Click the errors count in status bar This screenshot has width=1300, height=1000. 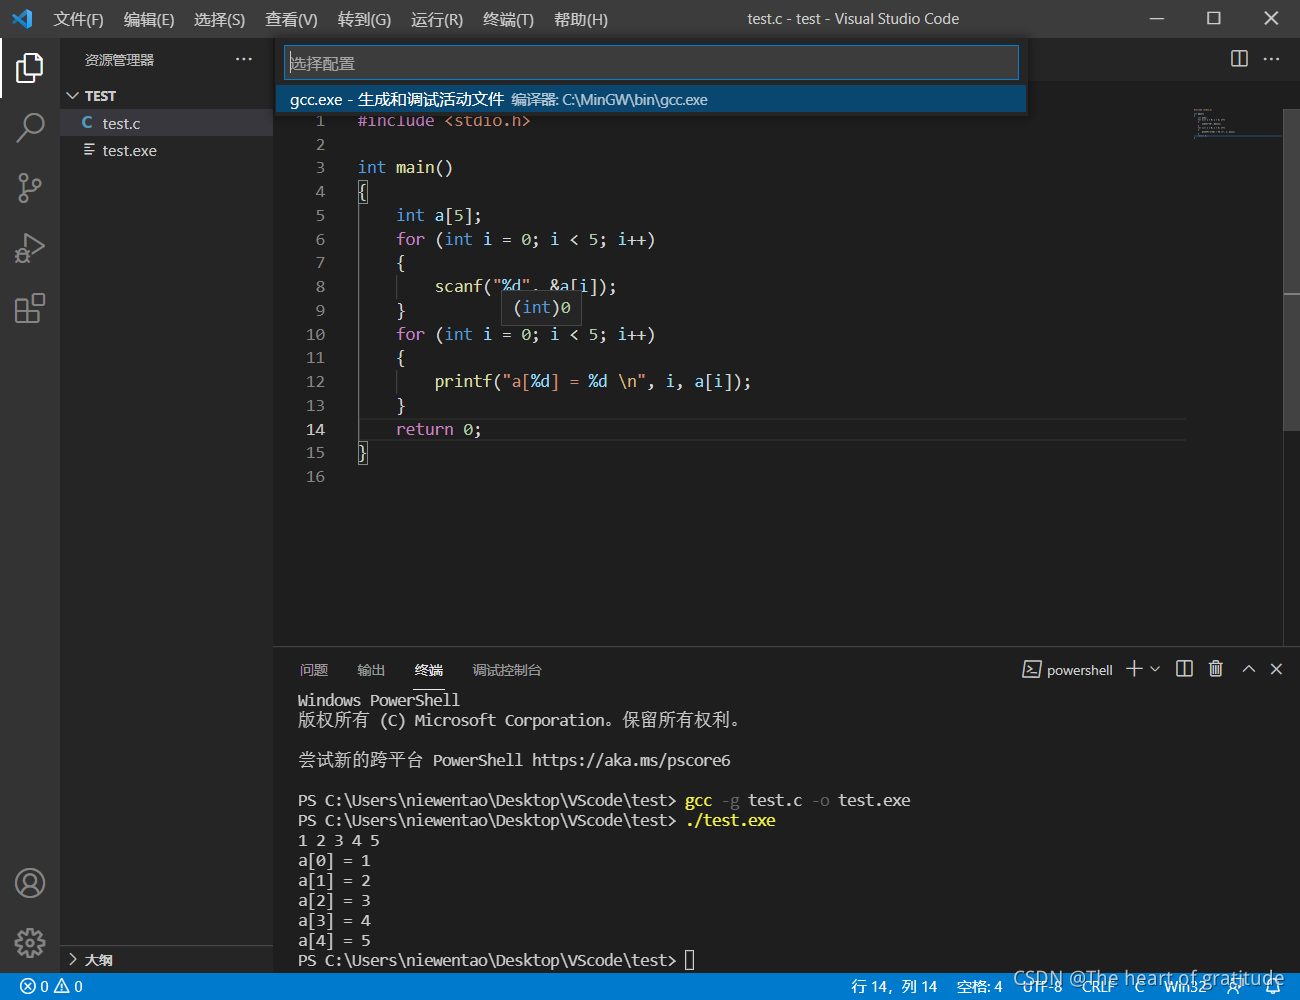tap(35, 987)
